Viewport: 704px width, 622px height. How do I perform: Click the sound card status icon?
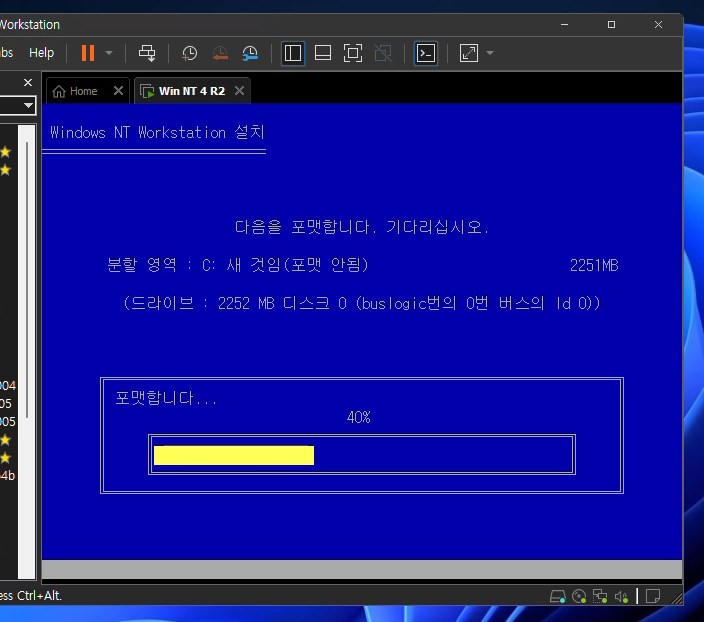pyautogui.click(x=621, y=596)
